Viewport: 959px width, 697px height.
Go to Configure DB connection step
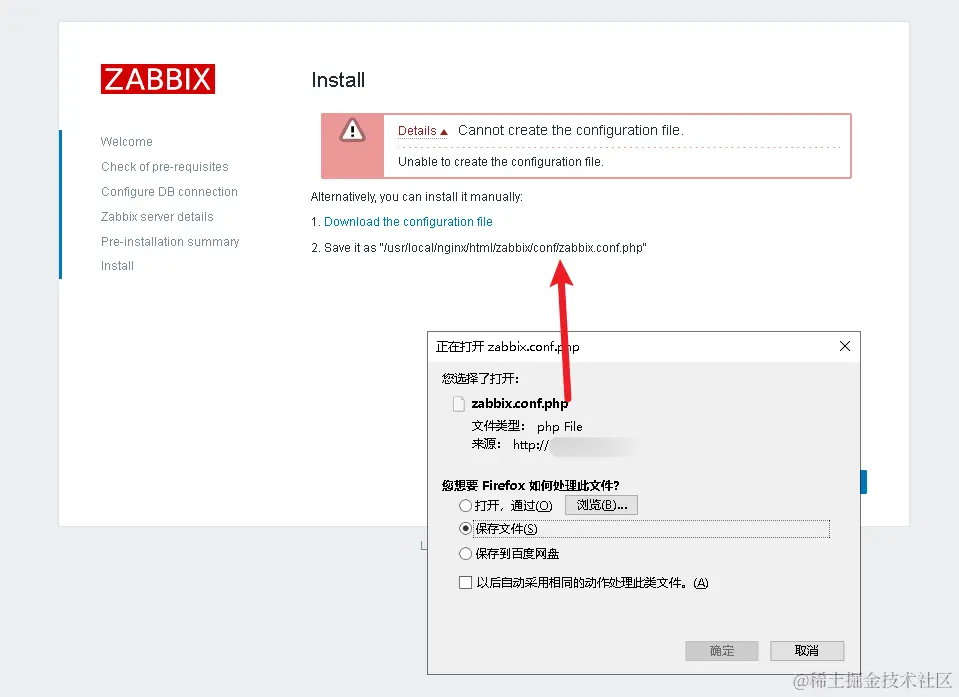[169, 192]
